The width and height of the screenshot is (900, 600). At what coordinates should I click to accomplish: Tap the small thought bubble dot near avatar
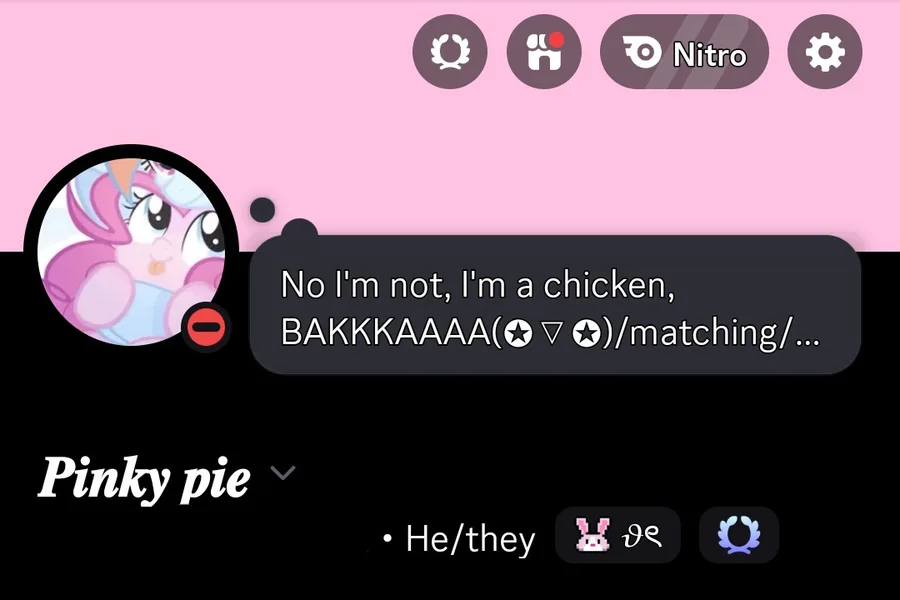262,210
